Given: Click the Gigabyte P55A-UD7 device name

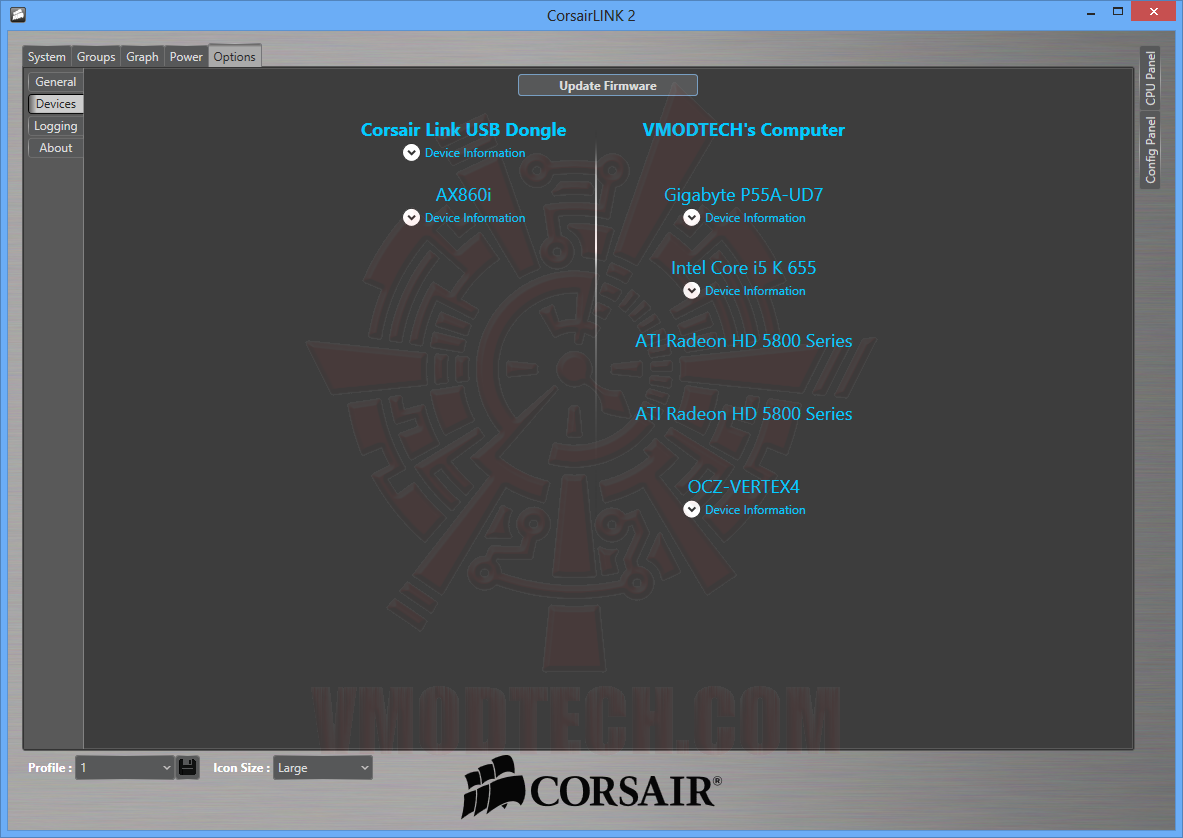Looking at the screenshot, I should [744, 195].
